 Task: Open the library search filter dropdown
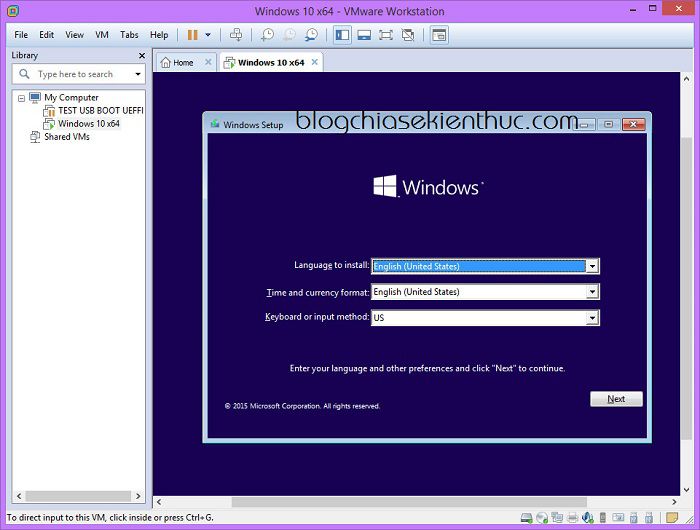(138, 74)
